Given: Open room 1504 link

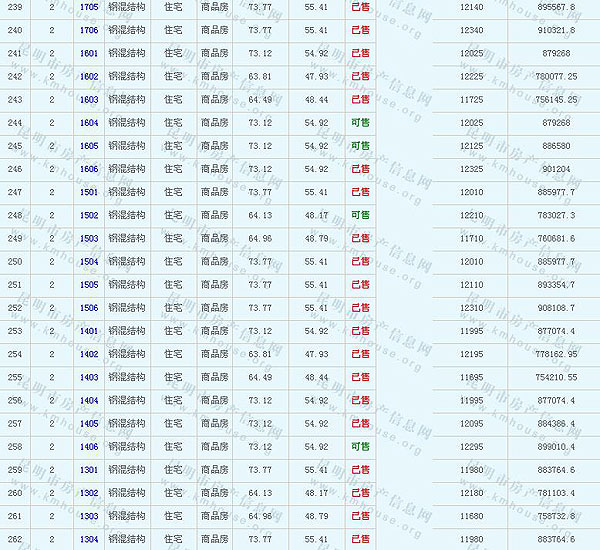Looking at the screenshot, I should (89, 262).
